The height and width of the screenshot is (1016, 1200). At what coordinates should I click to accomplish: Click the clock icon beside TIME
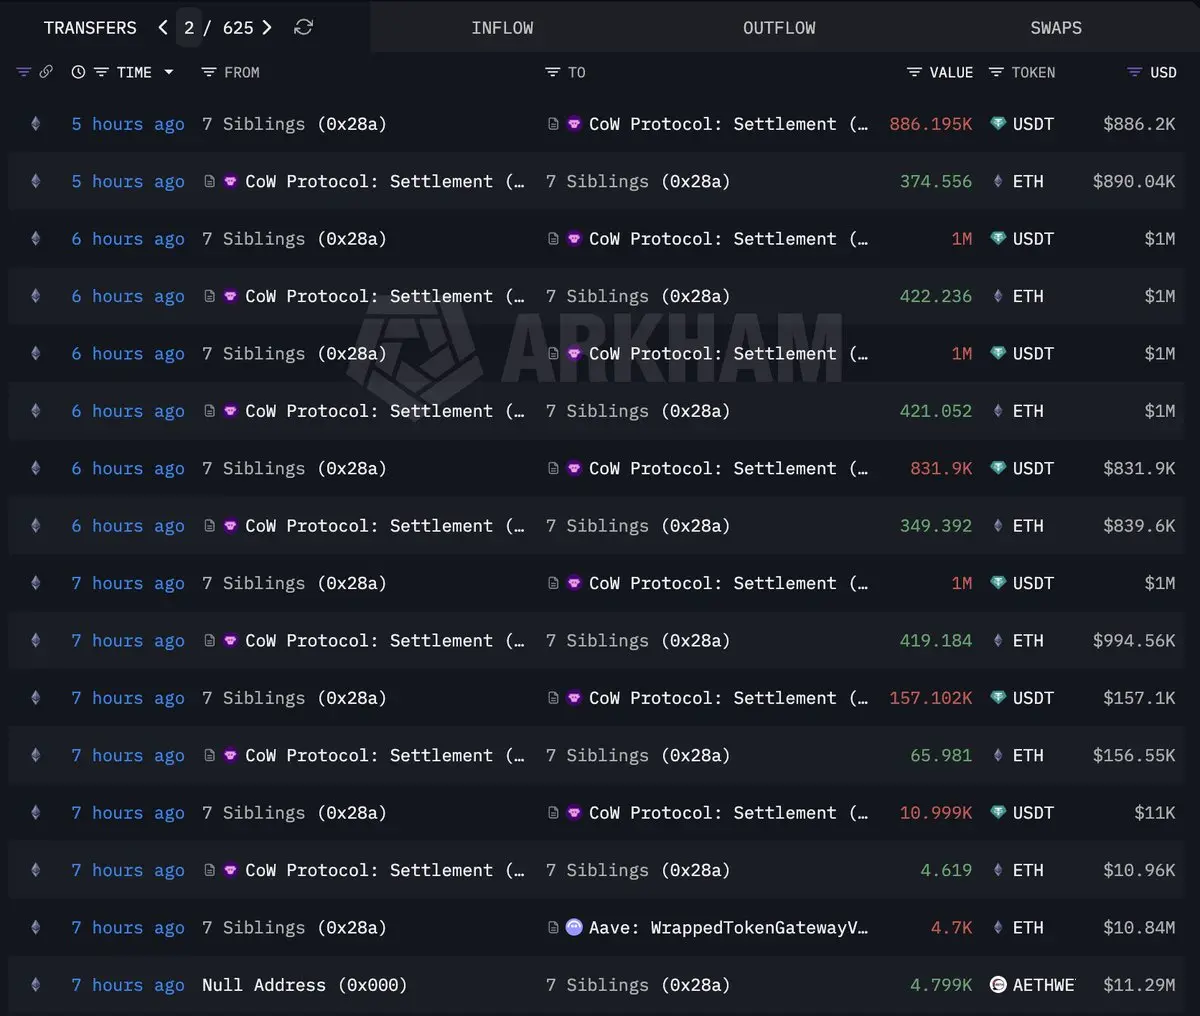tap(78, 72)
